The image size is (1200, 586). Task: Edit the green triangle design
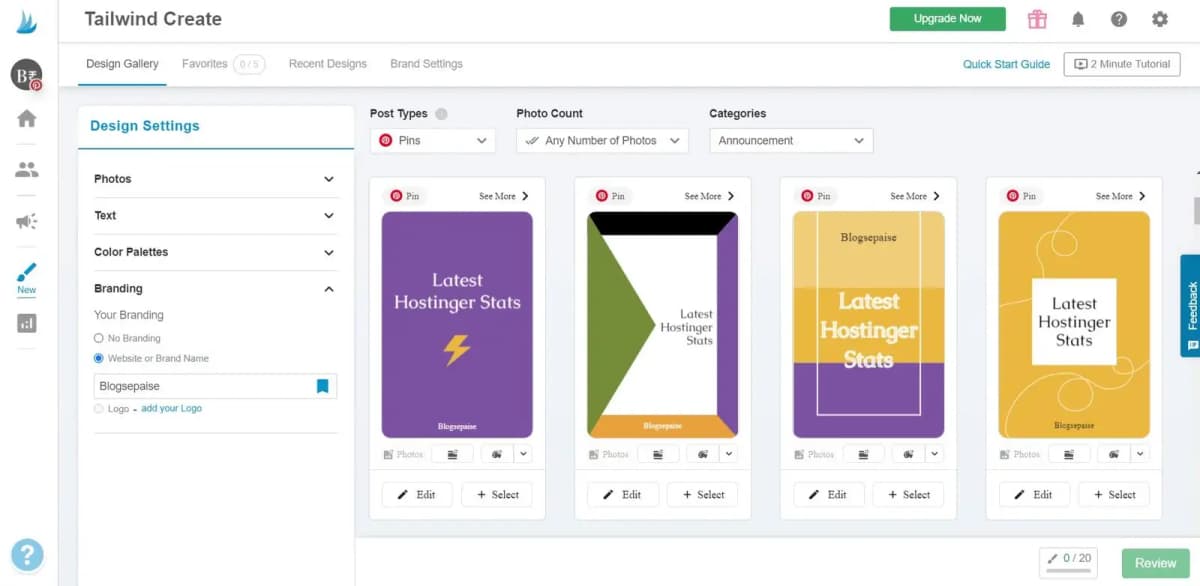(623, 494)
